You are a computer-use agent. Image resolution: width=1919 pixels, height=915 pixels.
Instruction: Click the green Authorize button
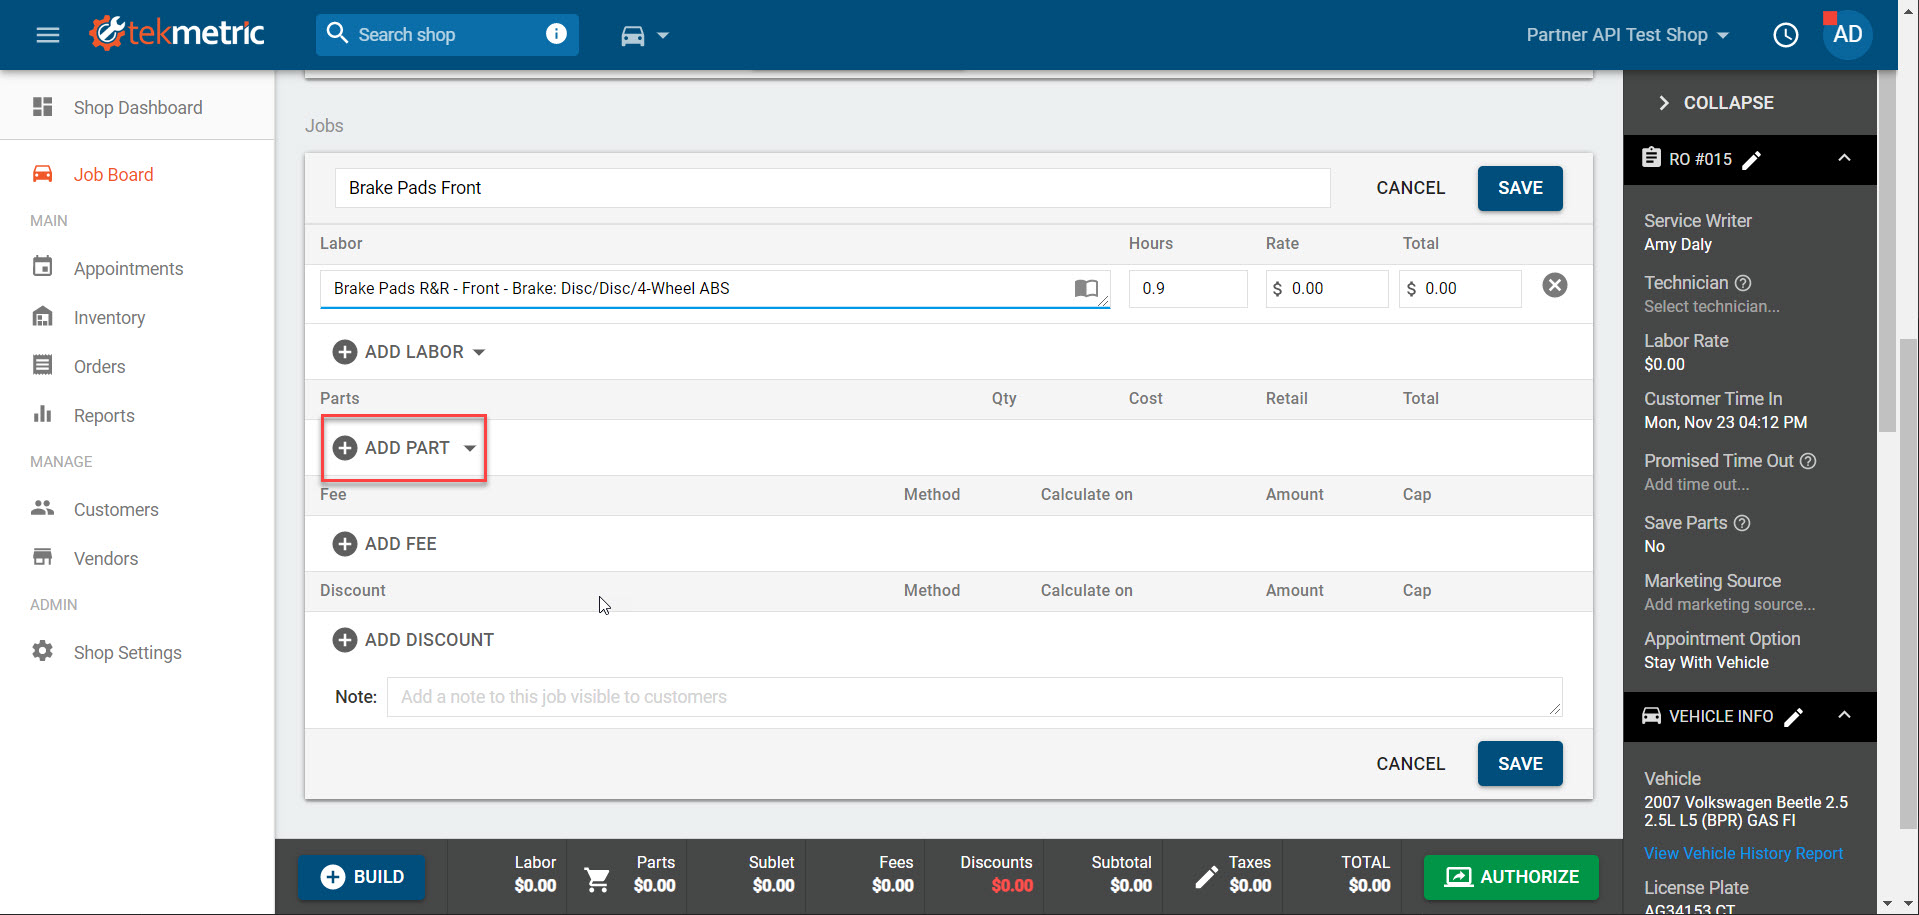coord(1511,877)
